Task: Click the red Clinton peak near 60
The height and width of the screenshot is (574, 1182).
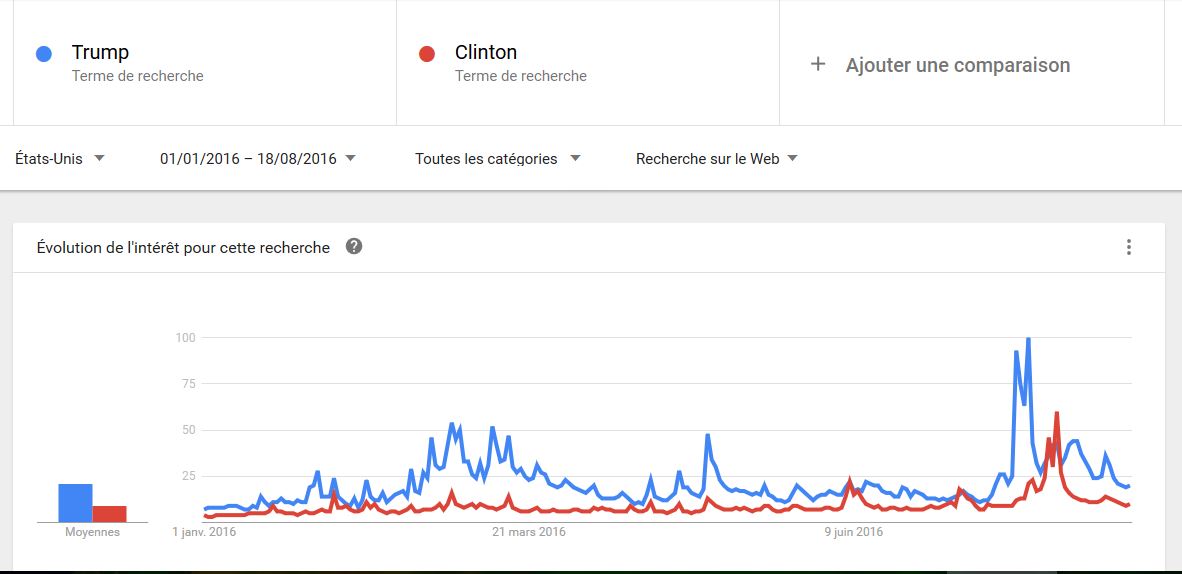Action: (1057, 413)
